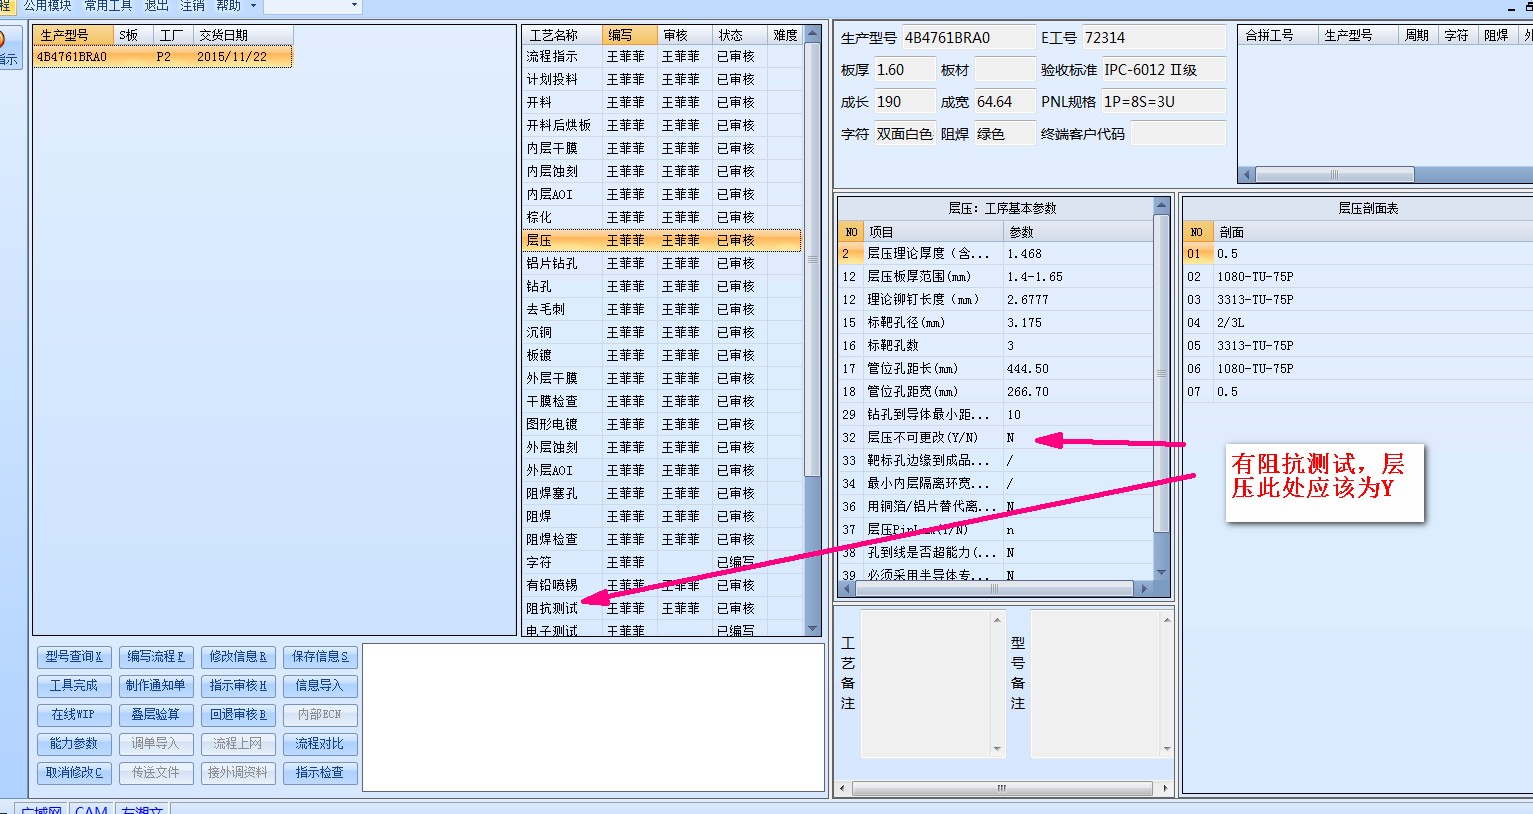Select the 钻孔 process row
Viewport: 1533px width, 814px height.
click(x=662, y=286)
